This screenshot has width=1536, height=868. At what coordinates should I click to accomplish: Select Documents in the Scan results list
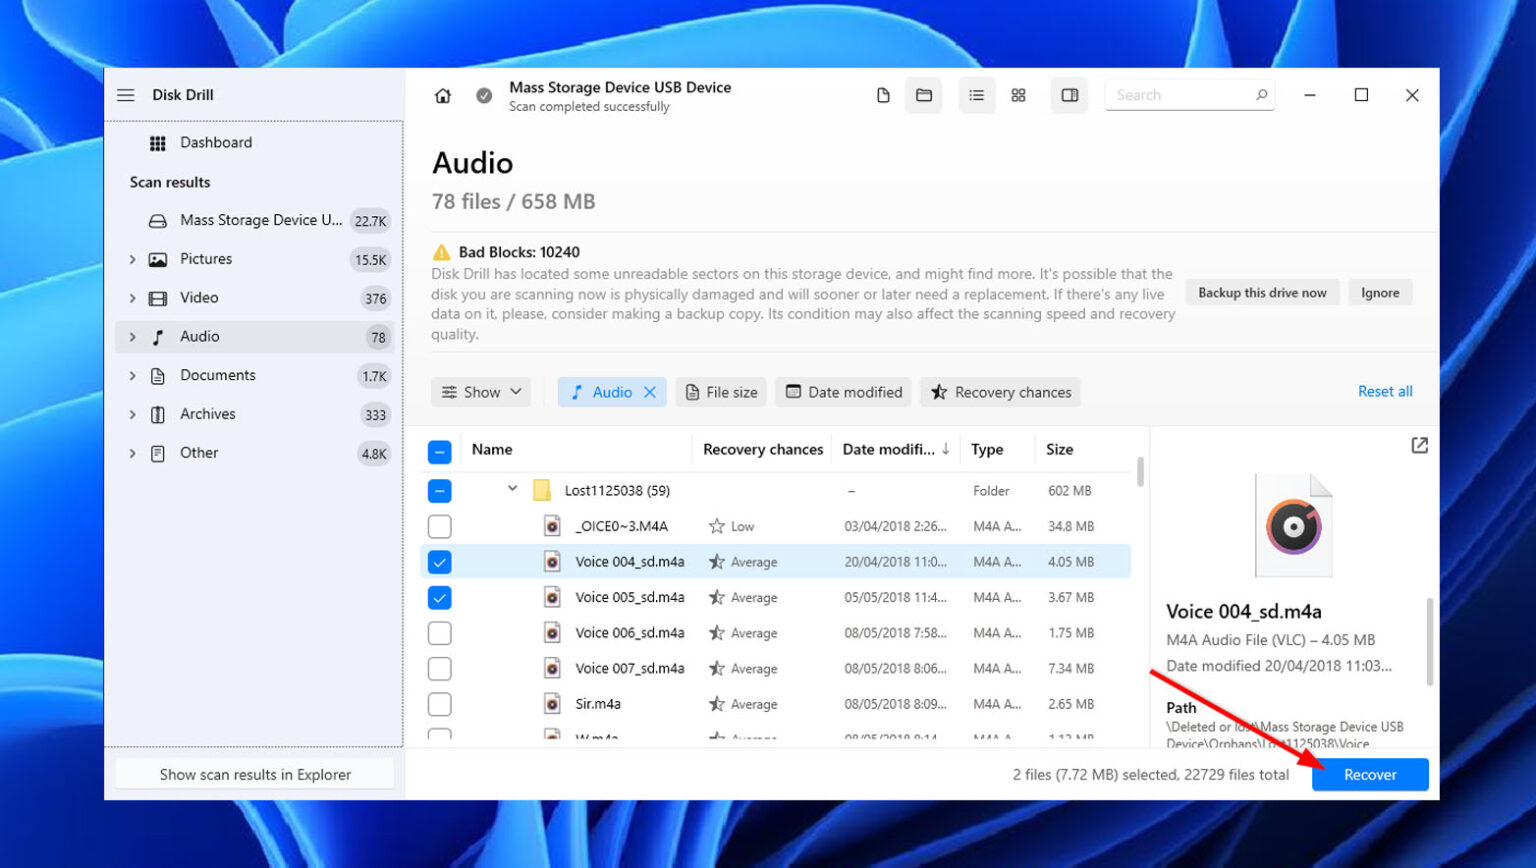(x=218, y=375)
